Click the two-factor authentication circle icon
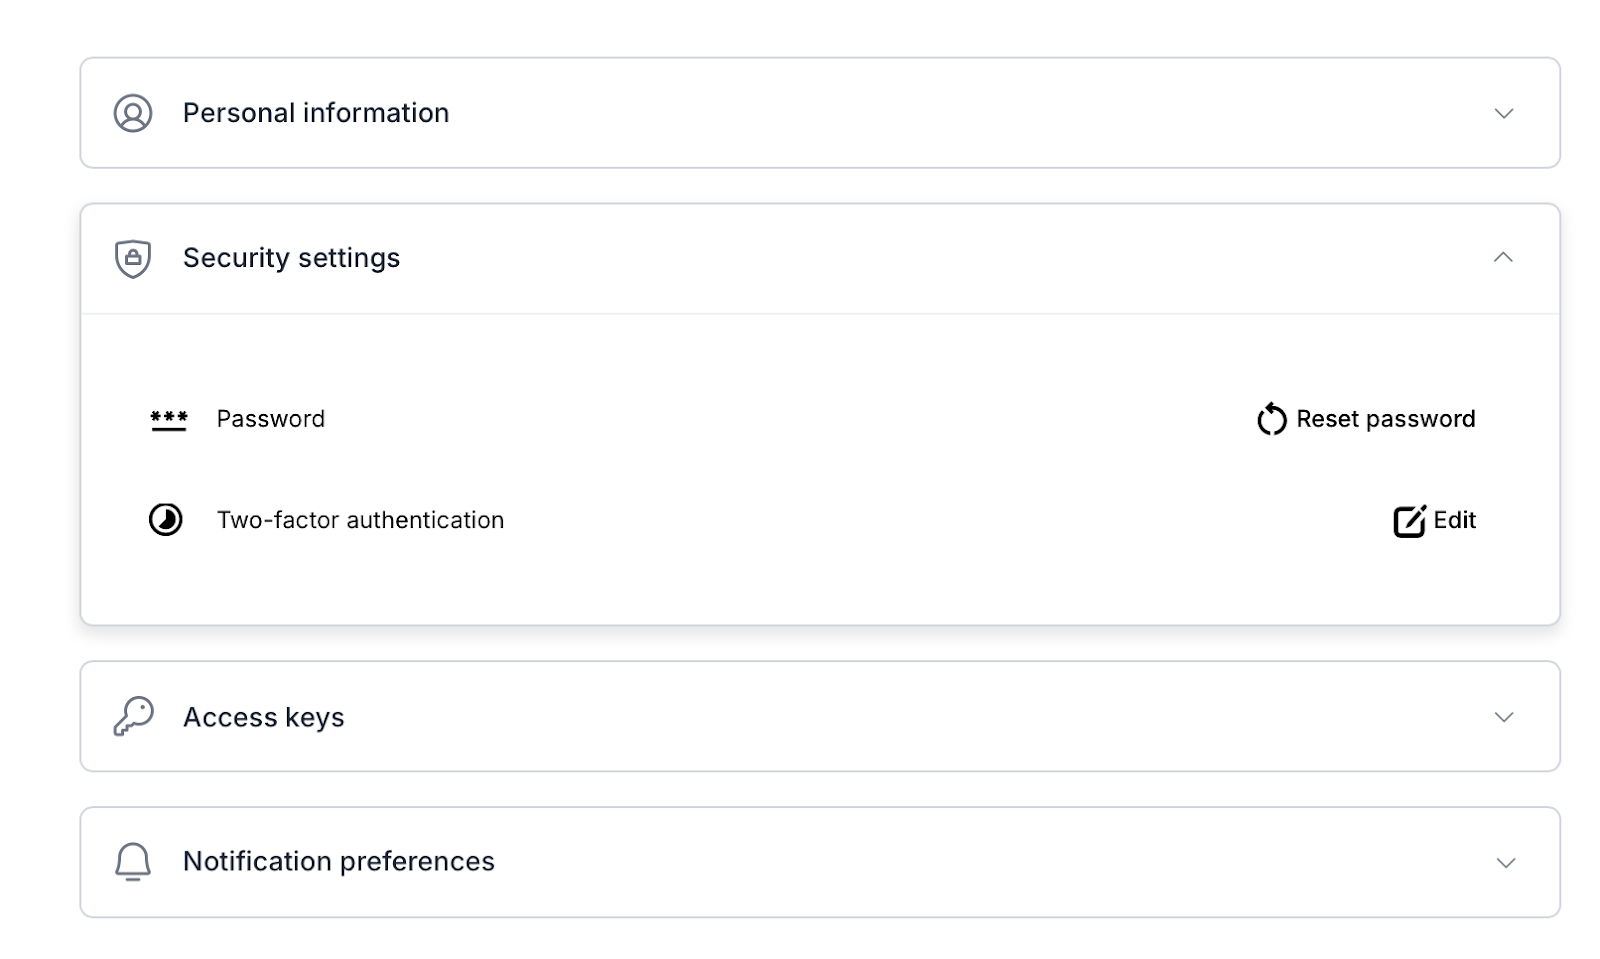 coord(166,520)
